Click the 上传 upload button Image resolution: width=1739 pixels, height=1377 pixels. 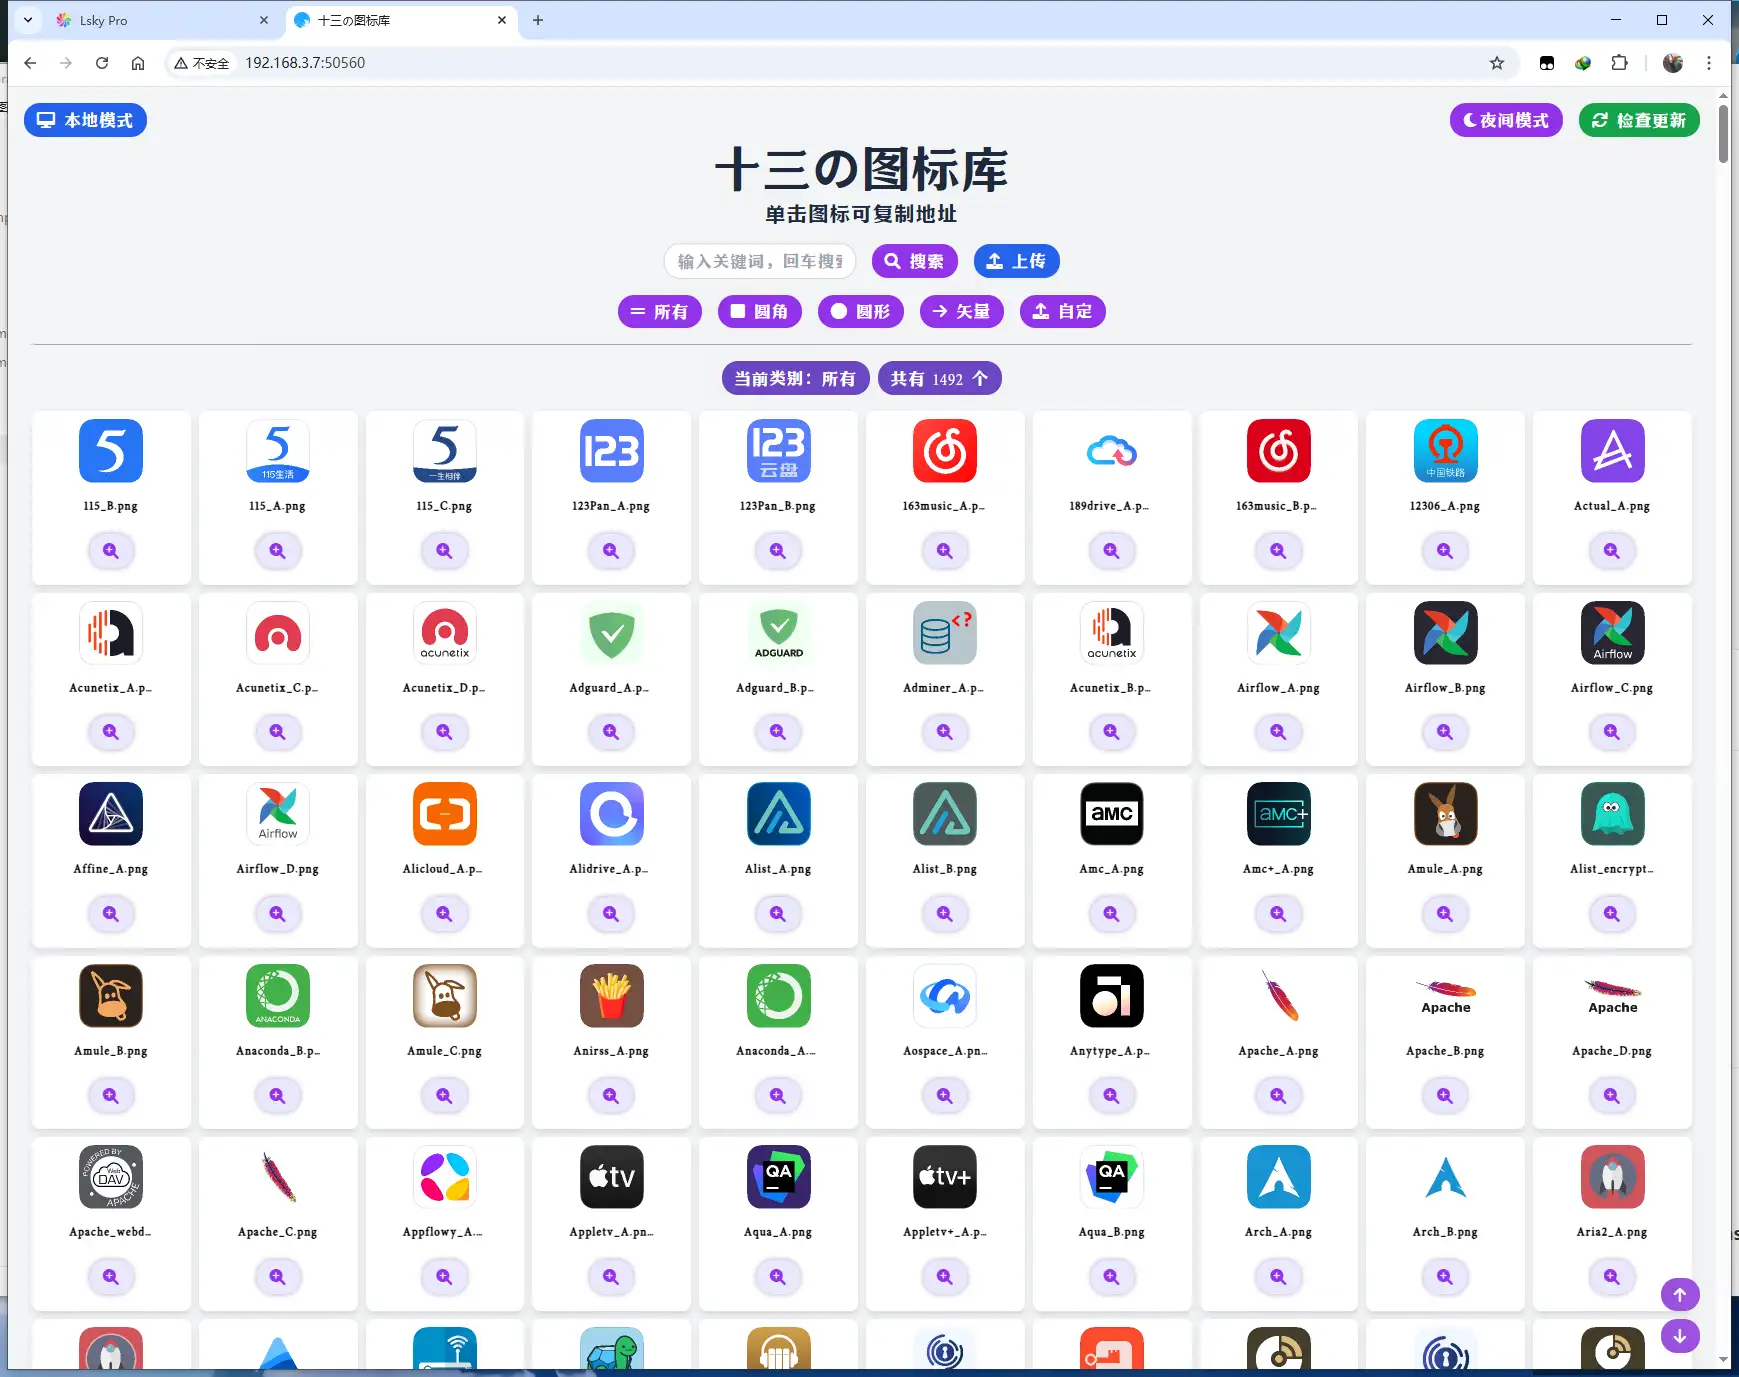1015,261
